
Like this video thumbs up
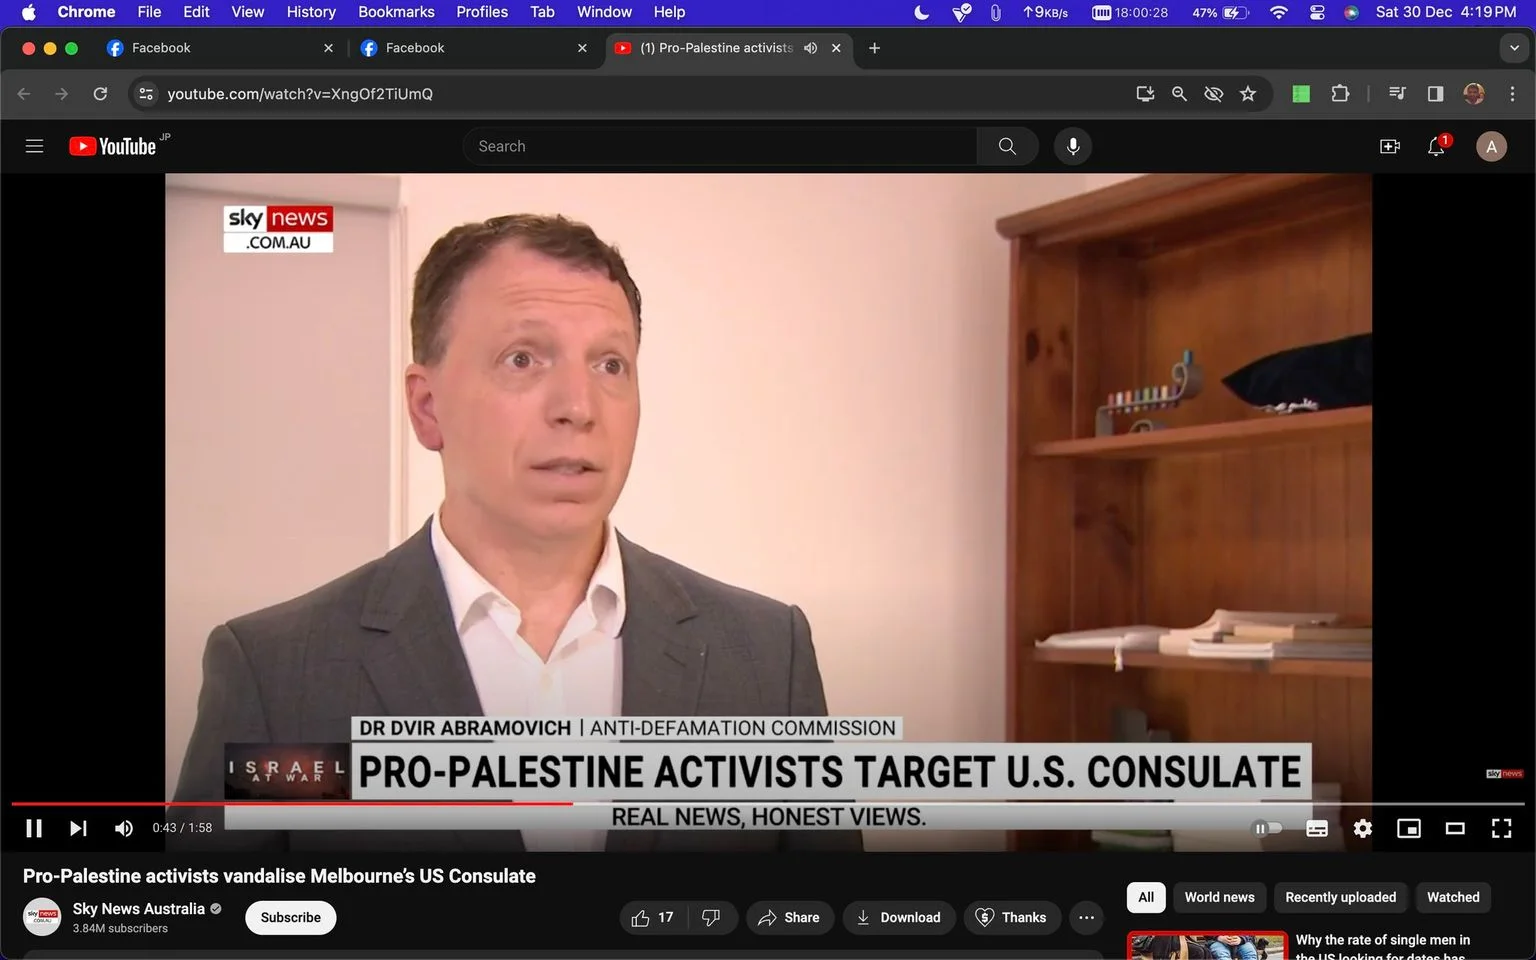(652, 917)
